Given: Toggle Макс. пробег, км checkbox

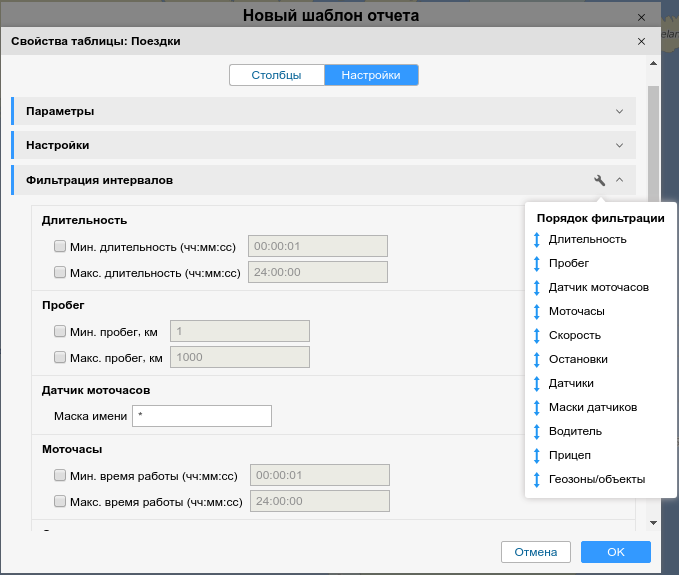Looking at the screenshot, I should pos(60,357).
